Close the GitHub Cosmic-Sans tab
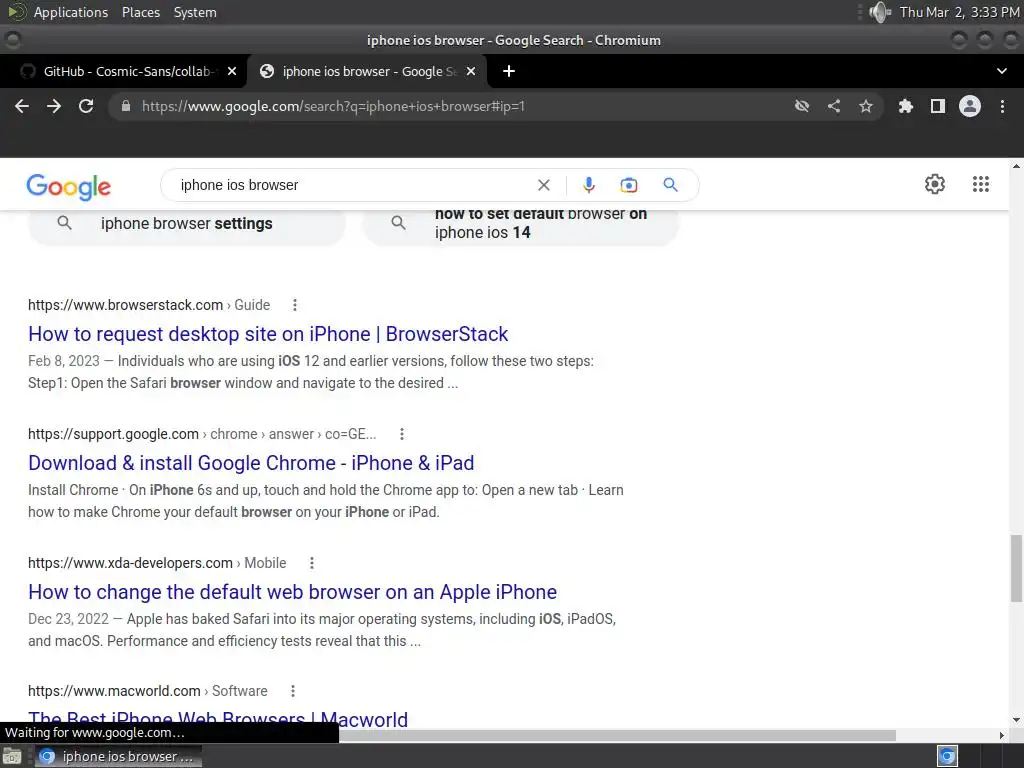The image size is (1024, 768). click(x=232, y=71)
